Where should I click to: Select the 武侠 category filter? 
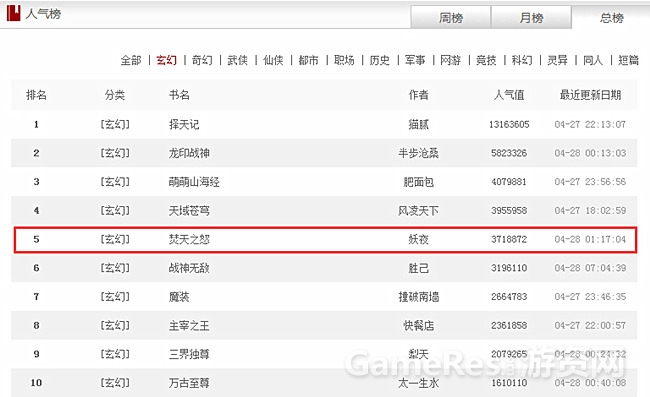(x=238, y=61)
